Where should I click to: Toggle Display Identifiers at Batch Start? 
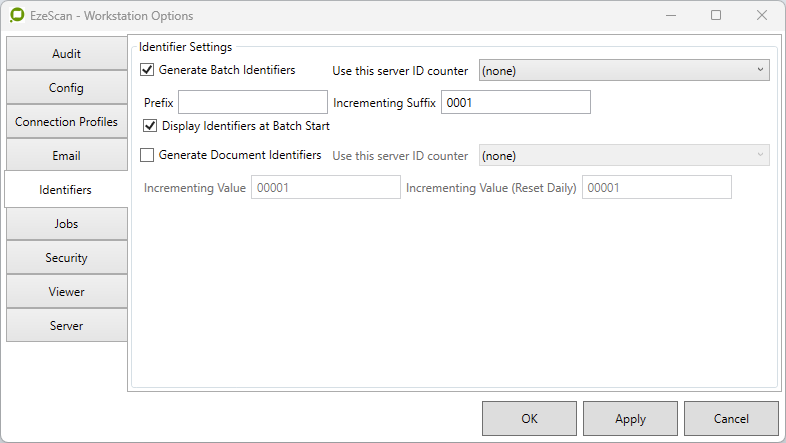(x=151, y=126)
